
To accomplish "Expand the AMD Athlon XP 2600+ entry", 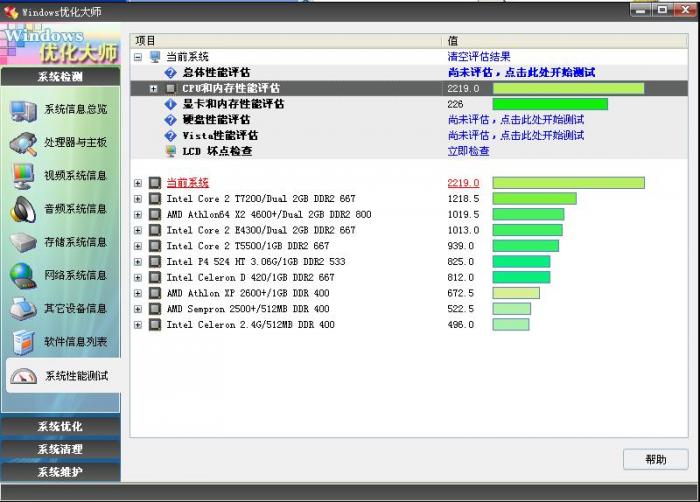I will (138, 293).
